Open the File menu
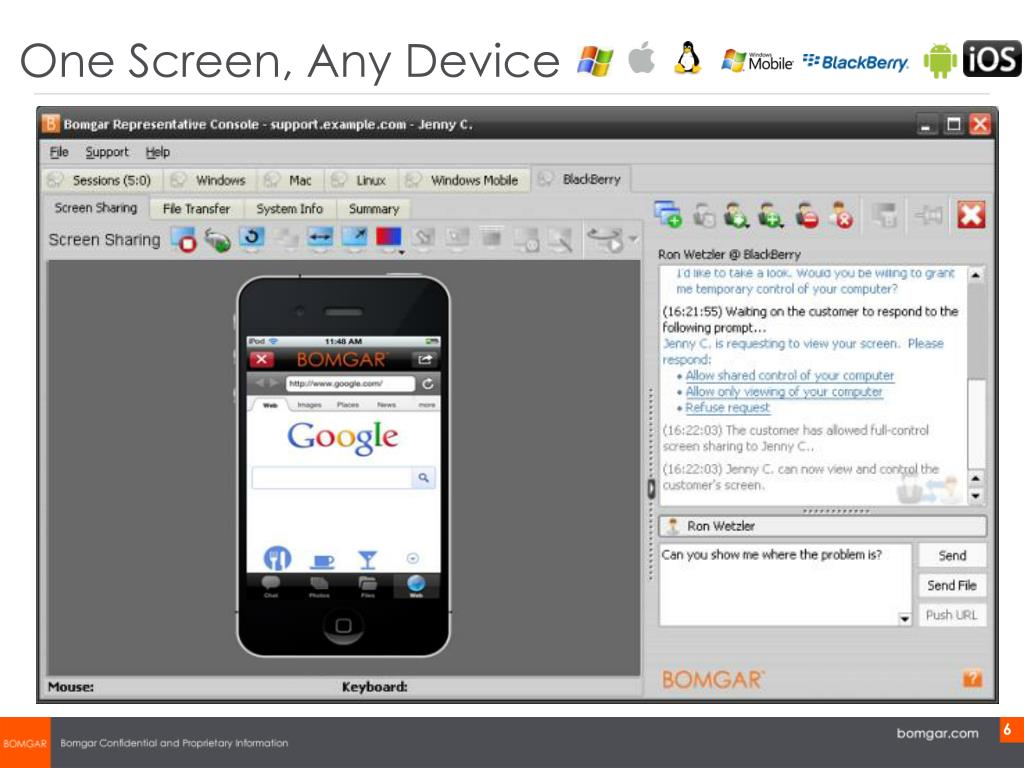The image size is (1024, 768). [x=59, y=152]
